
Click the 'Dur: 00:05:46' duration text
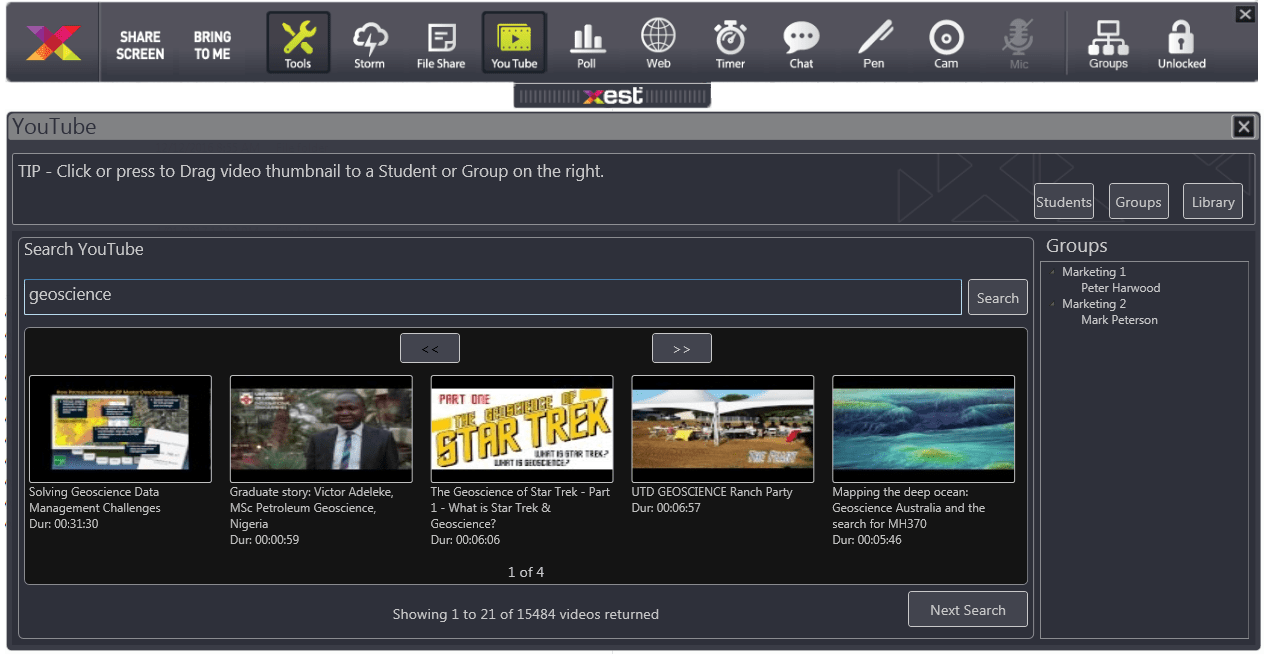(x=868, y=540)
